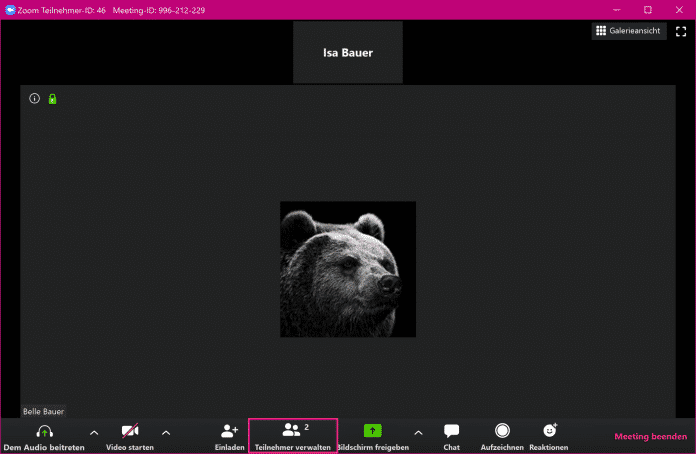
Task: Click Meeting beenden to end the meeting
Action: pos(650,436)
